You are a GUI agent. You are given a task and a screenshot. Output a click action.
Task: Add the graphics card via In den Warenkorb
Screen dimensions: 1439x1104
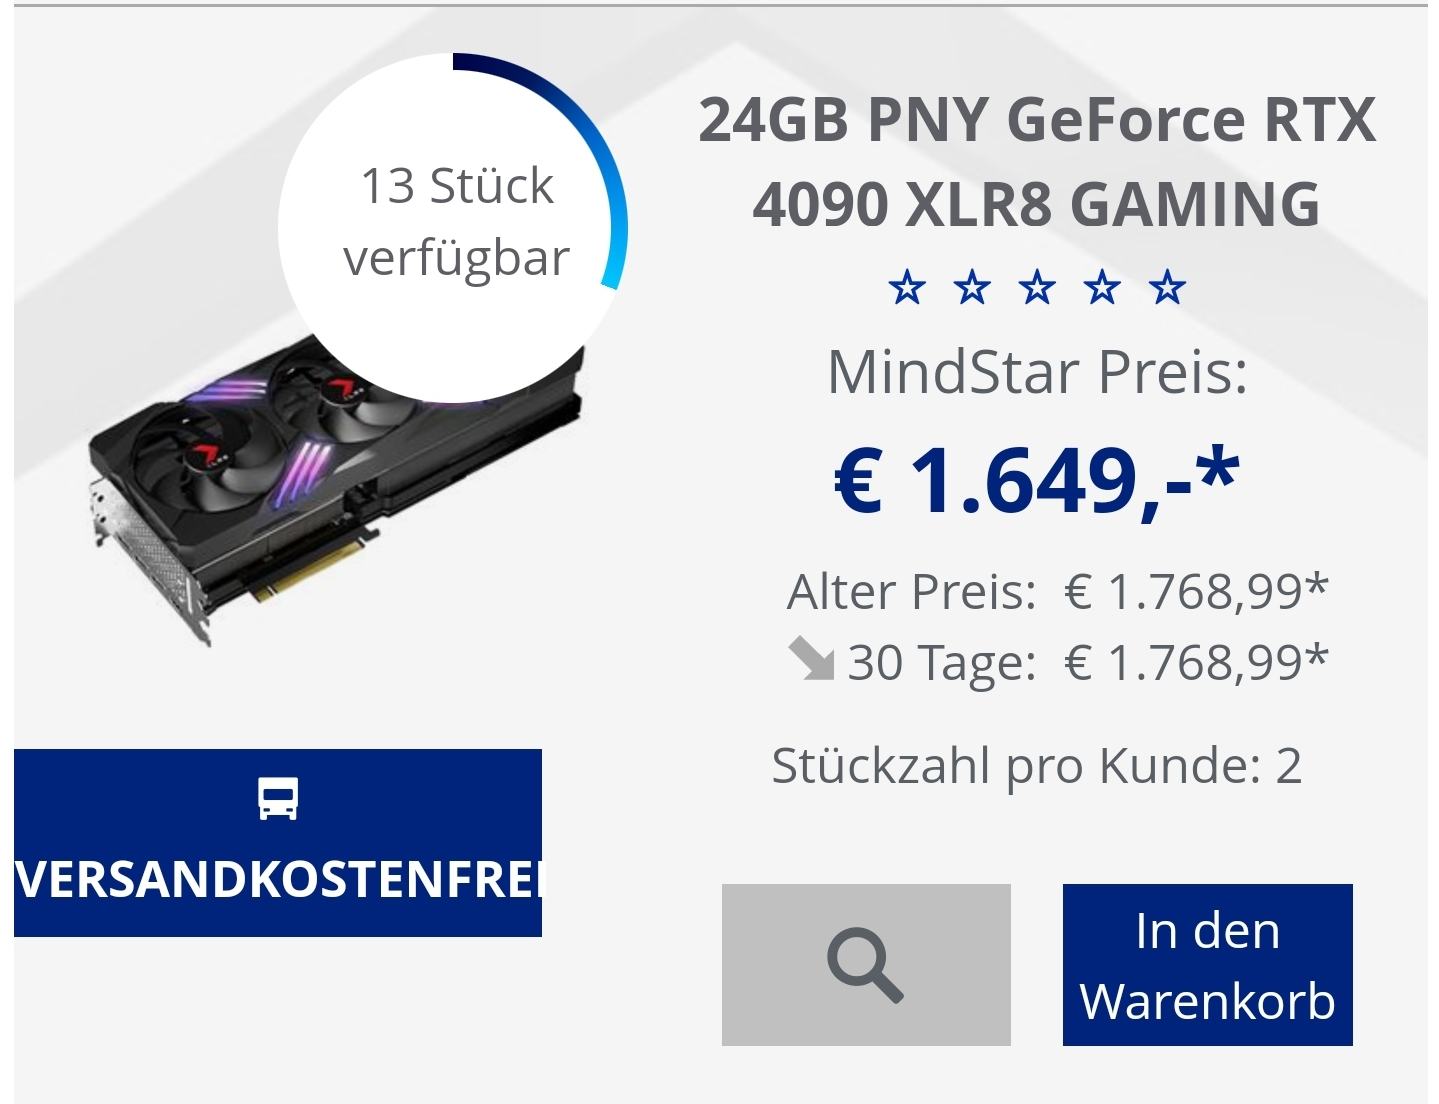click(x=1207, y=964)
